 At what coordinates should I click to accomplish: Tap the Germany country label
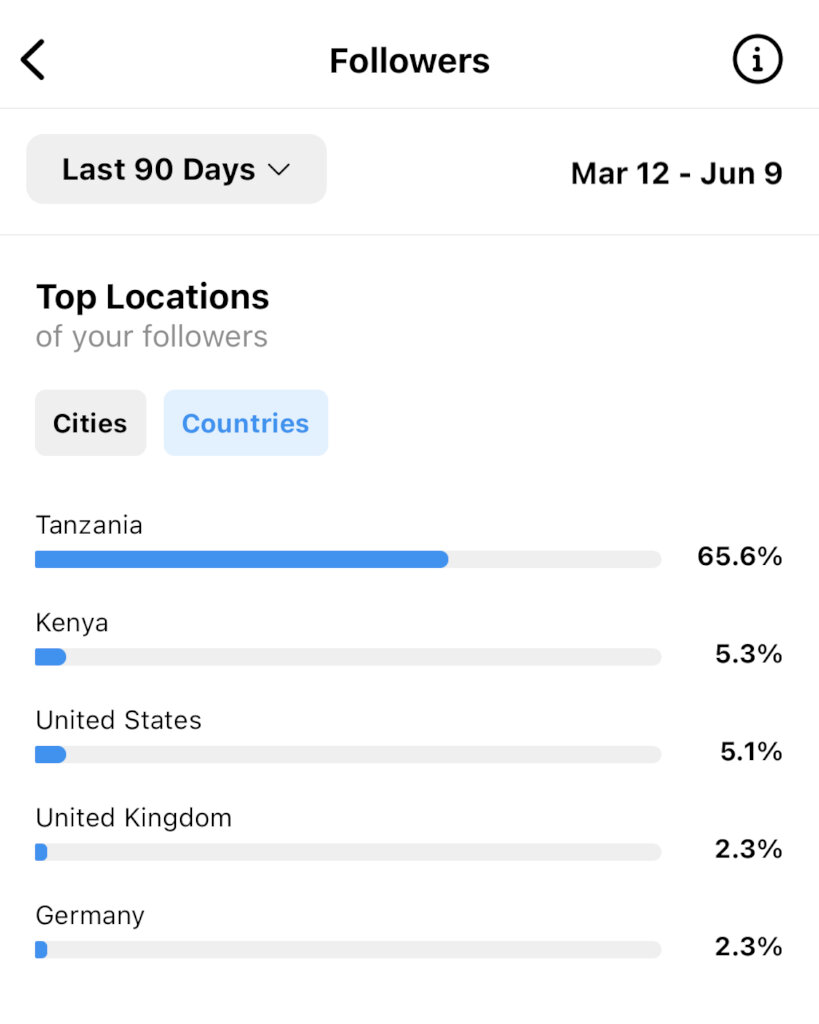[90, 915]
